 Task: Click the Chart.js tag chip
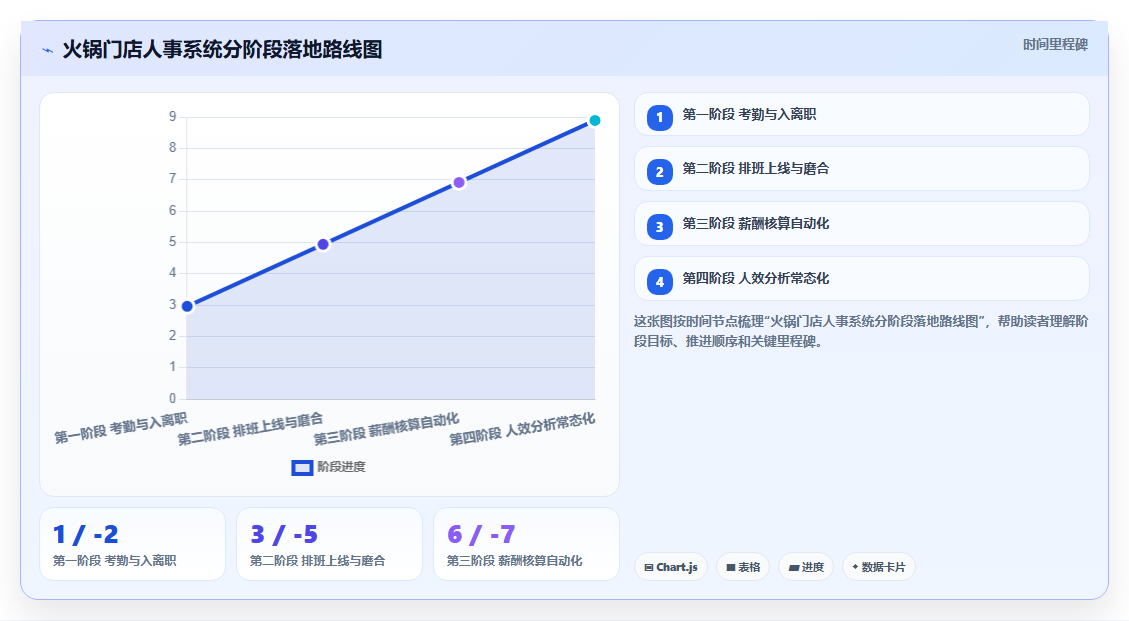[671, 567]
